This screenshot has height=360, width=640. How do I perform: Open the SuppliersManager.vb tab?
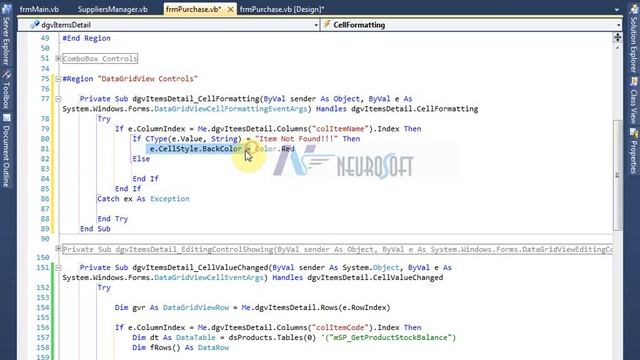(x=112, y=9)
